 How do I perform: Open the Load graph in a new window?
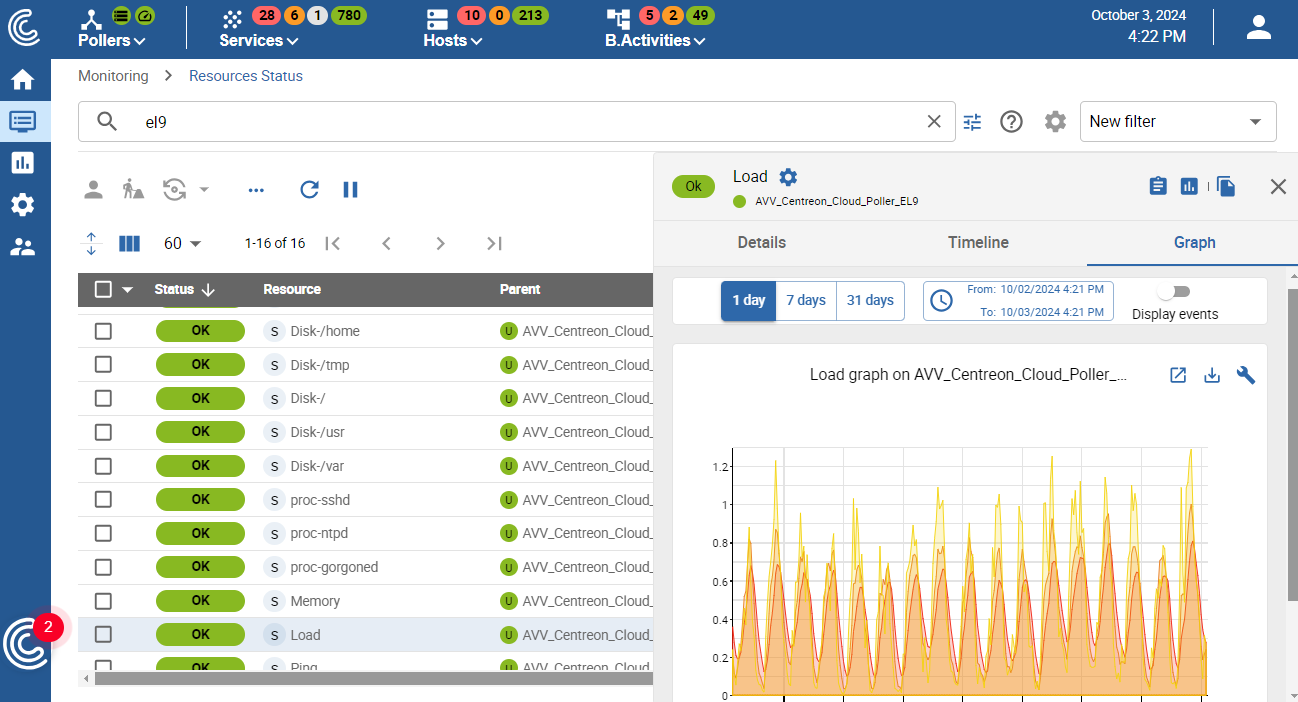1178,375
